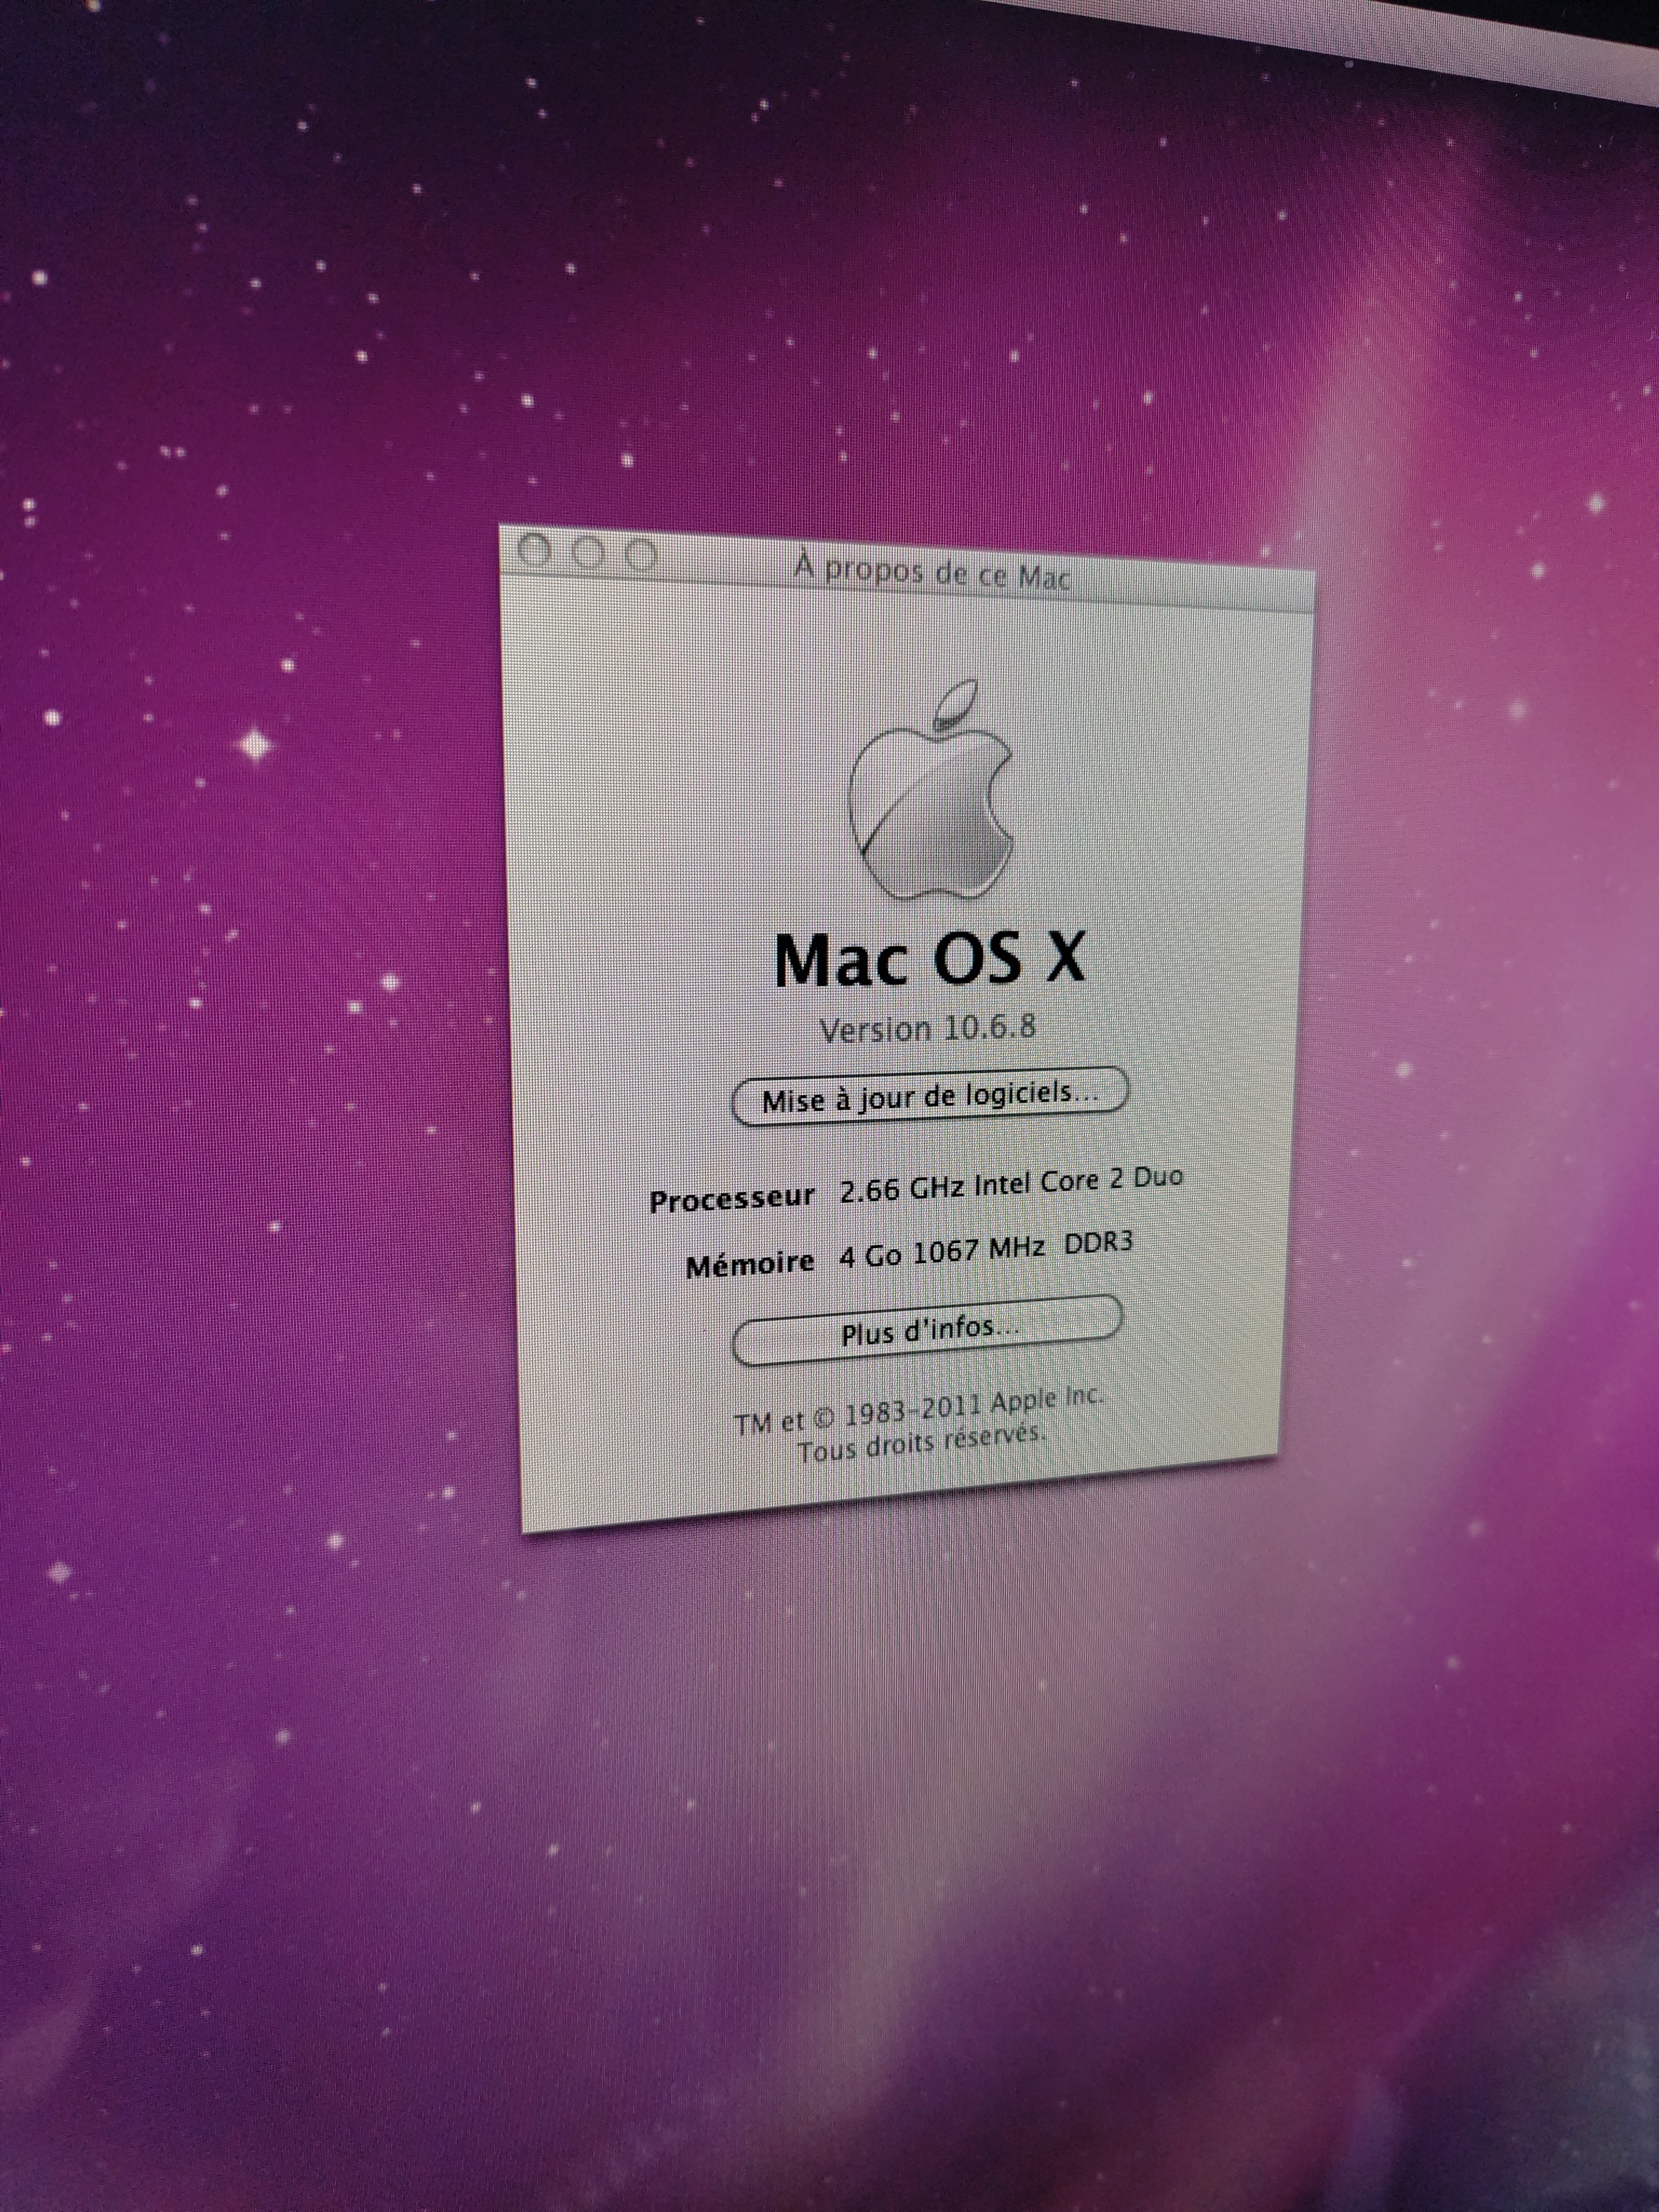
Task: Click the 'Mise à jour de logiciels…' button
Action: pyautogui.click(x=930, y=1096)
